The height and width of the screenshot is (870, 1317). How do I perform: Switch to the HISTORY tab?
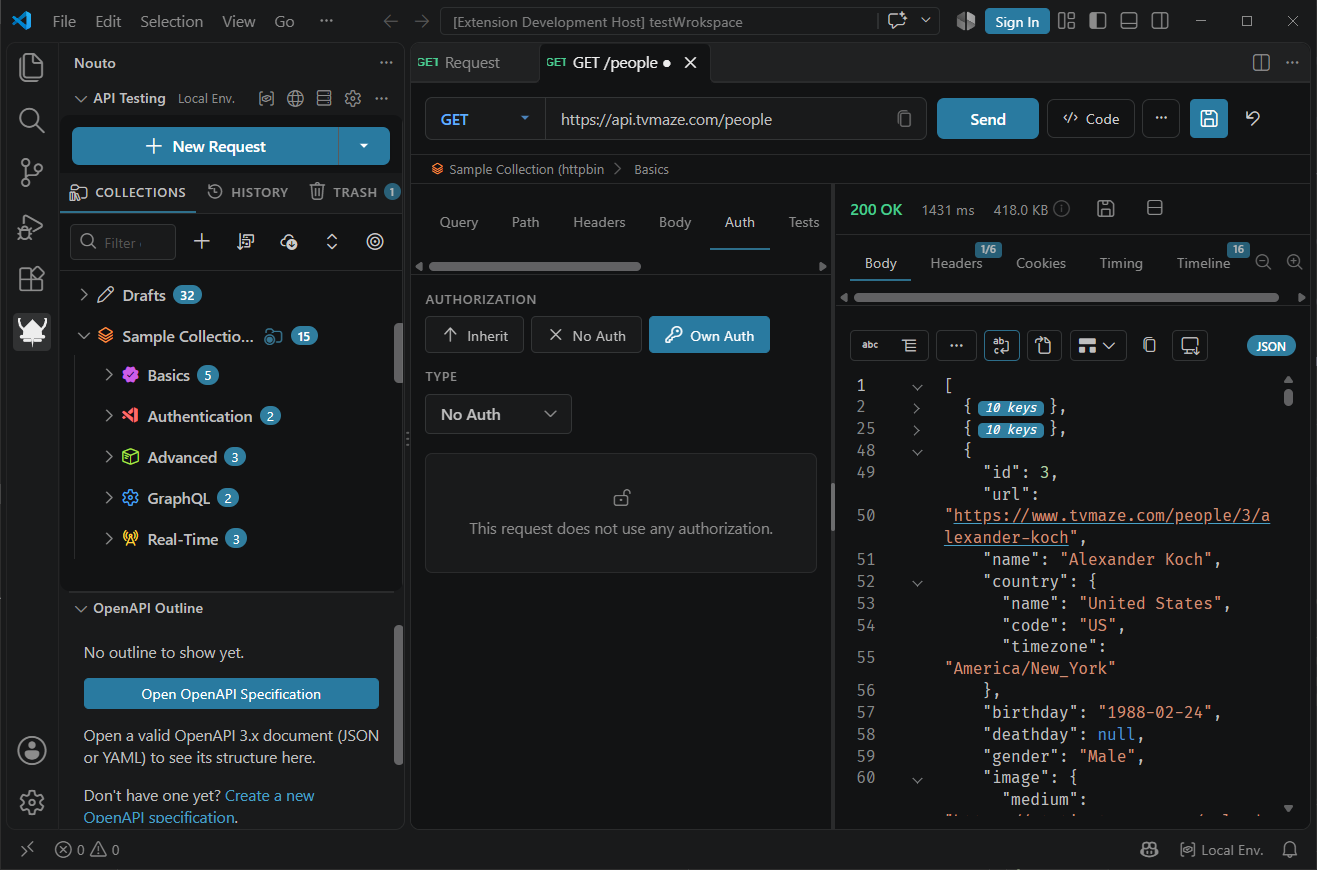[248, 192]
